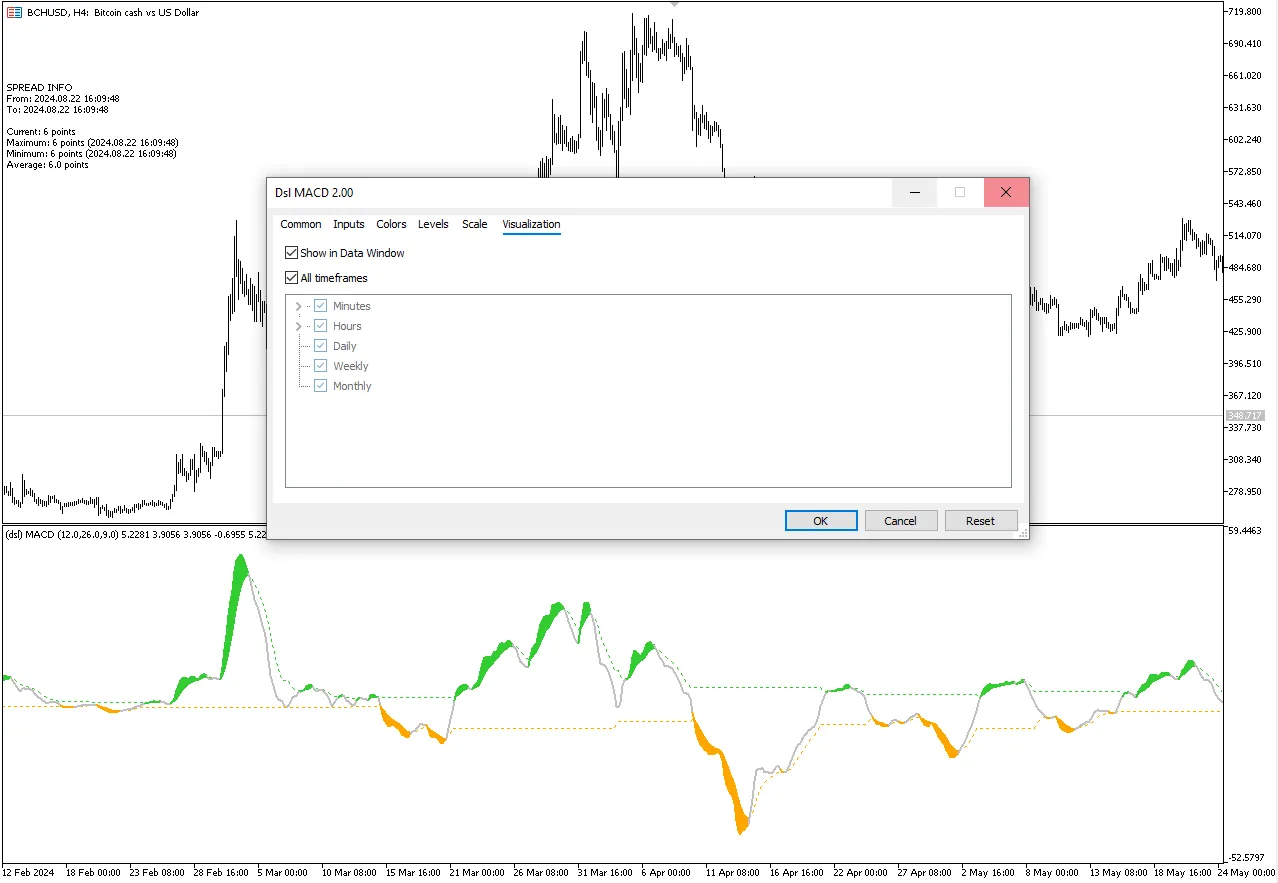1278x883 pixels.
Task: Click the resize grip at dialog corner
Action: point(1022,534)
